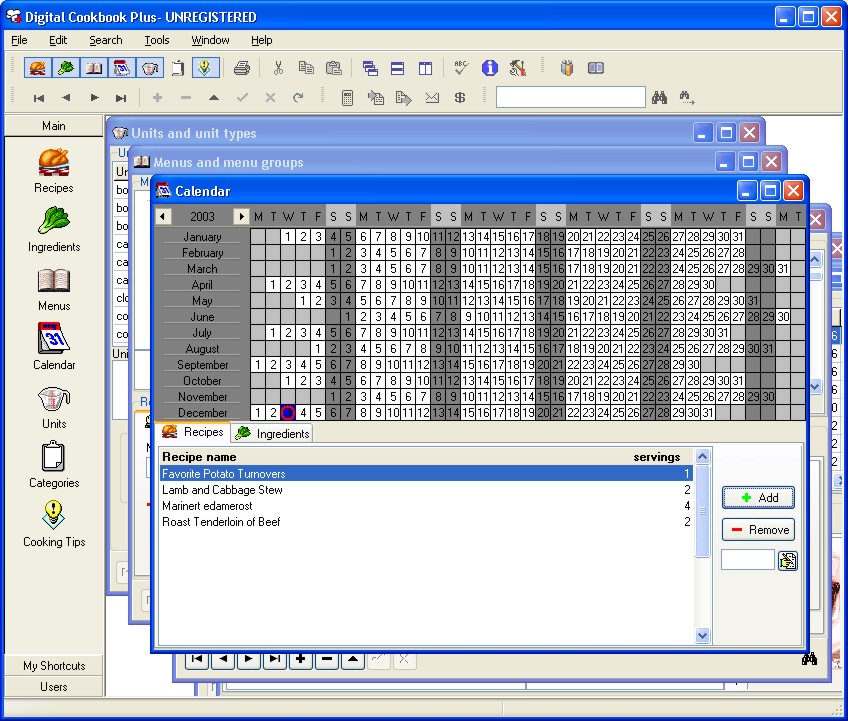This screenshot has width=848, height=721.
Task: Select the Roast Tenderloin of Beef row
Action: (426, 522)
